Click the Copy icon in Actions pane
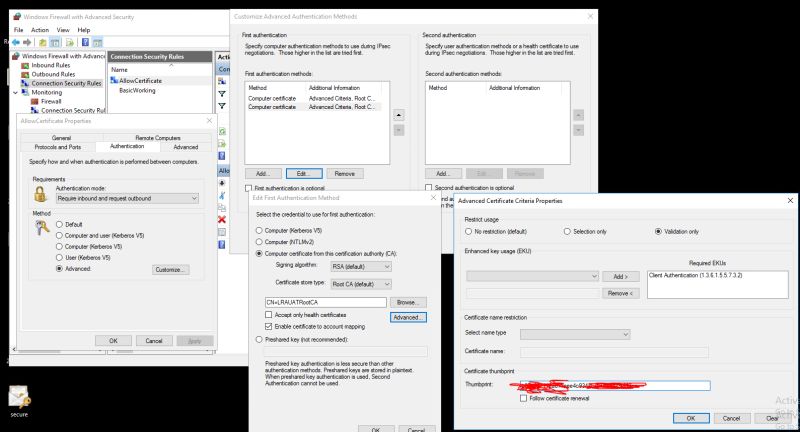800x432 pixels. (x=222, y=208)
